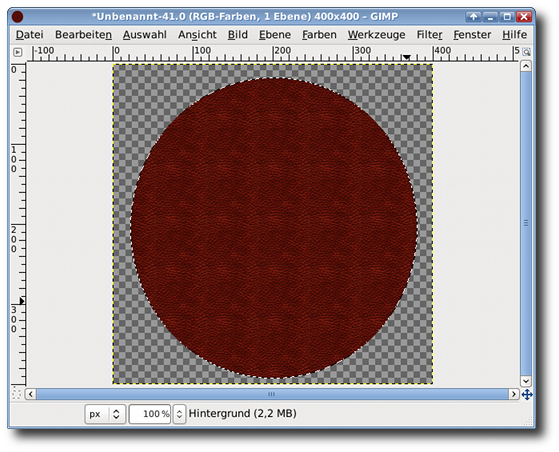Image resolution: width=559 pixels, height=452 pixels.
Task: Open the Filter menu
Action: tap(429, 35)
